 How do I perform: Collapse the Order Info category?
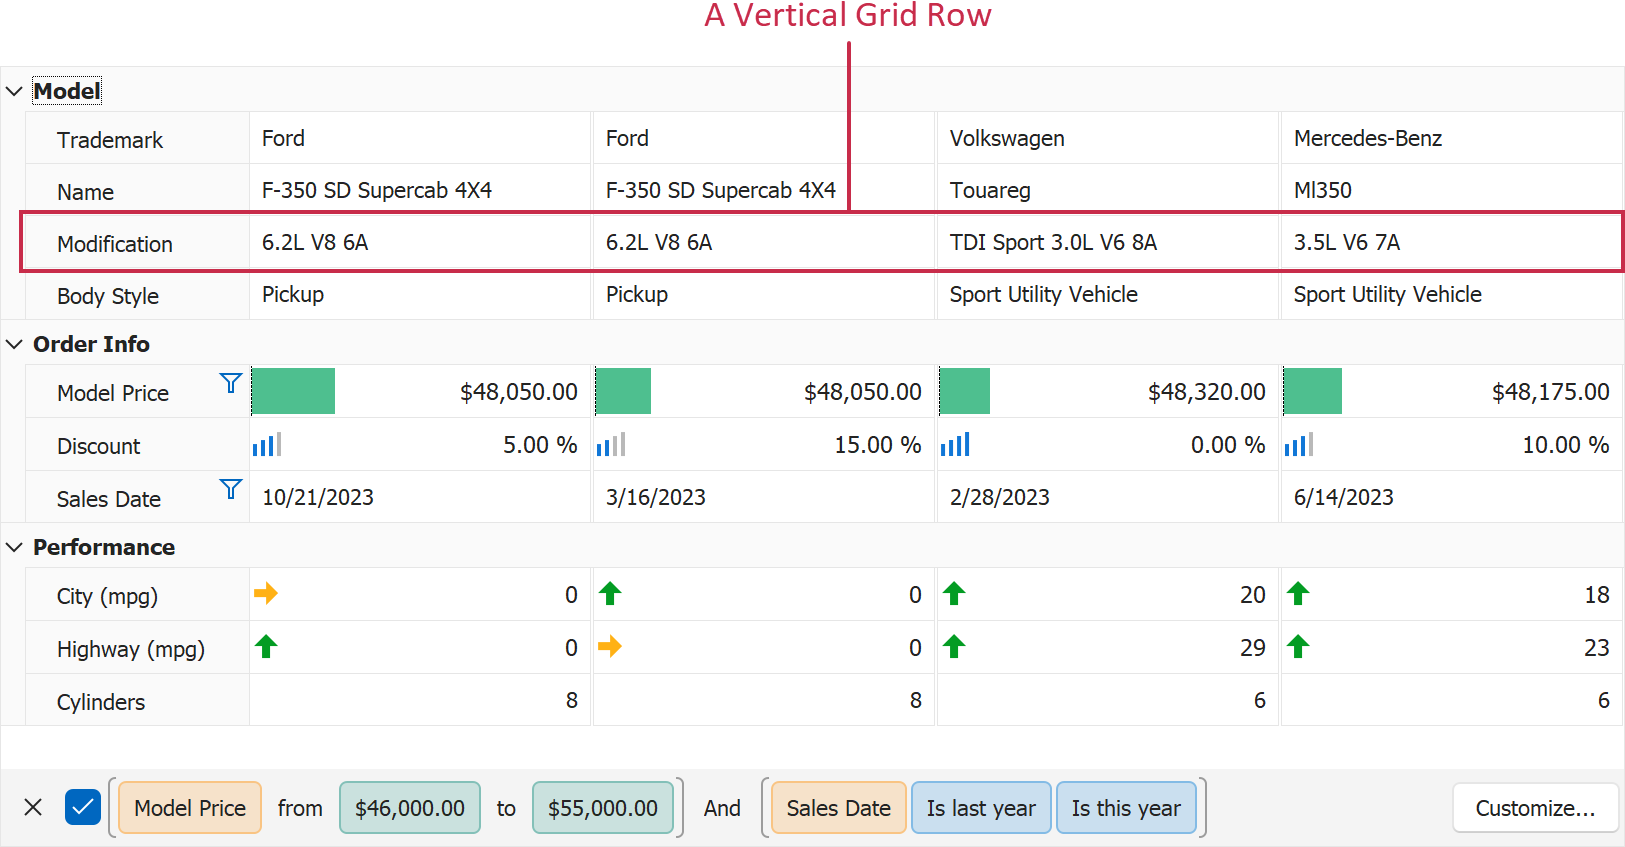[x=15, y=344]
